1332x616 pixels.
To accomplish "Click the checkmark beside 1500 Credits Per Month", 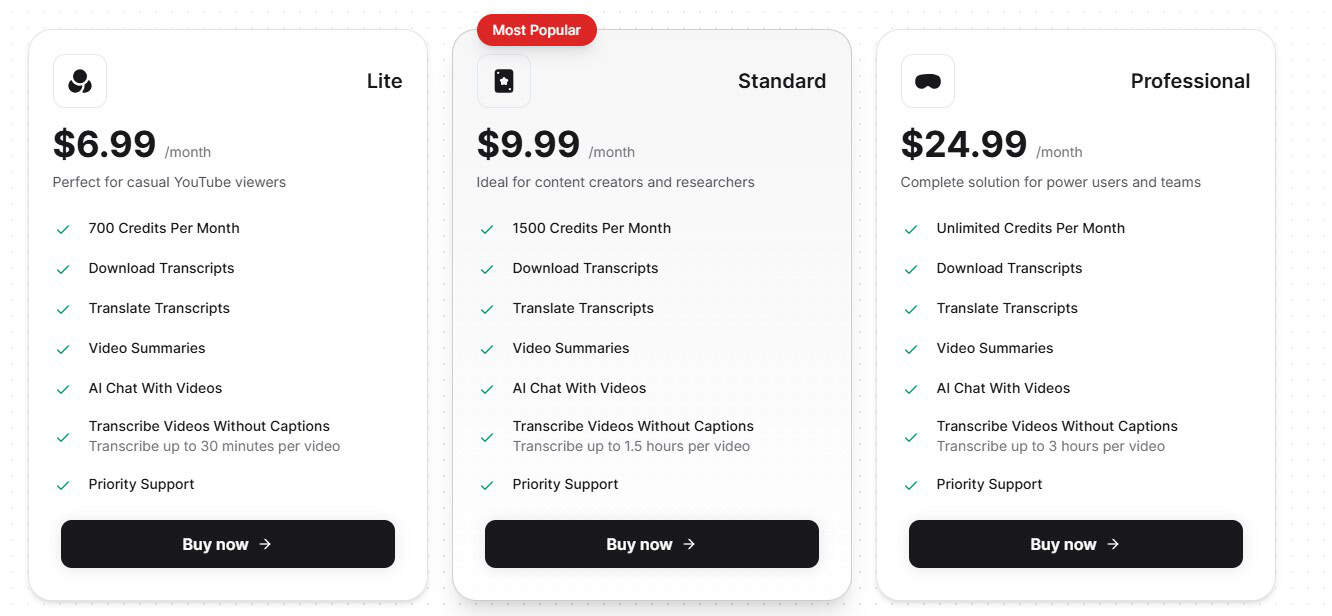I will tap(487, 228).
